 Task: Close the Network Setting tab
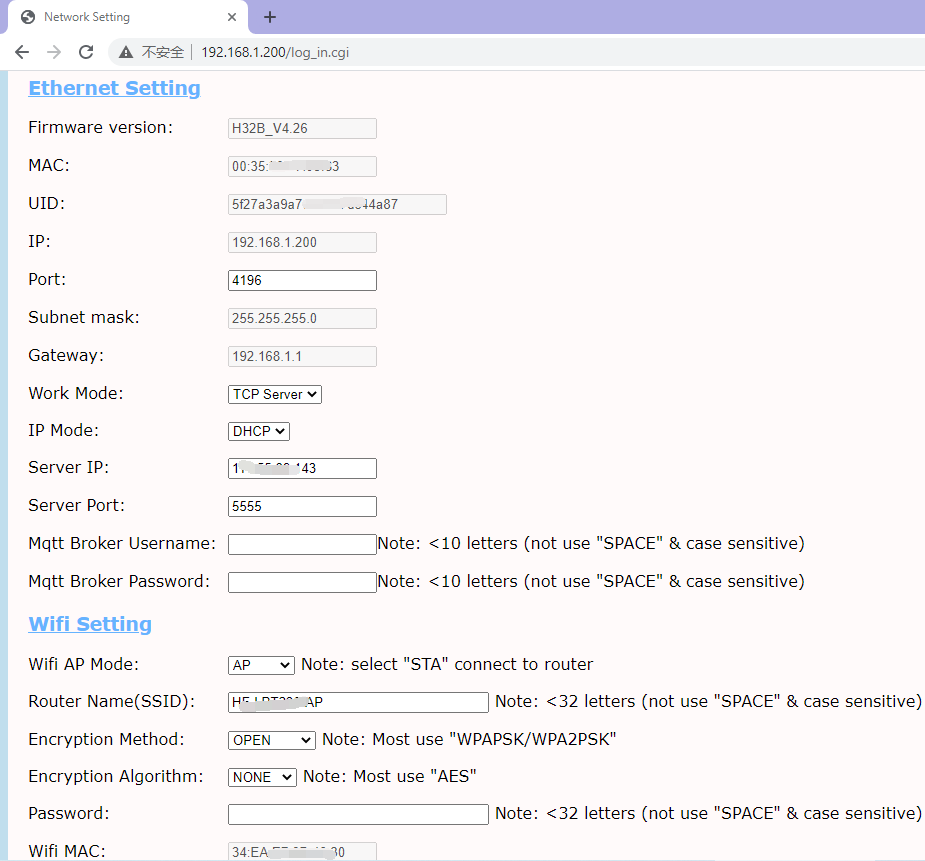(x=231, y=17)
